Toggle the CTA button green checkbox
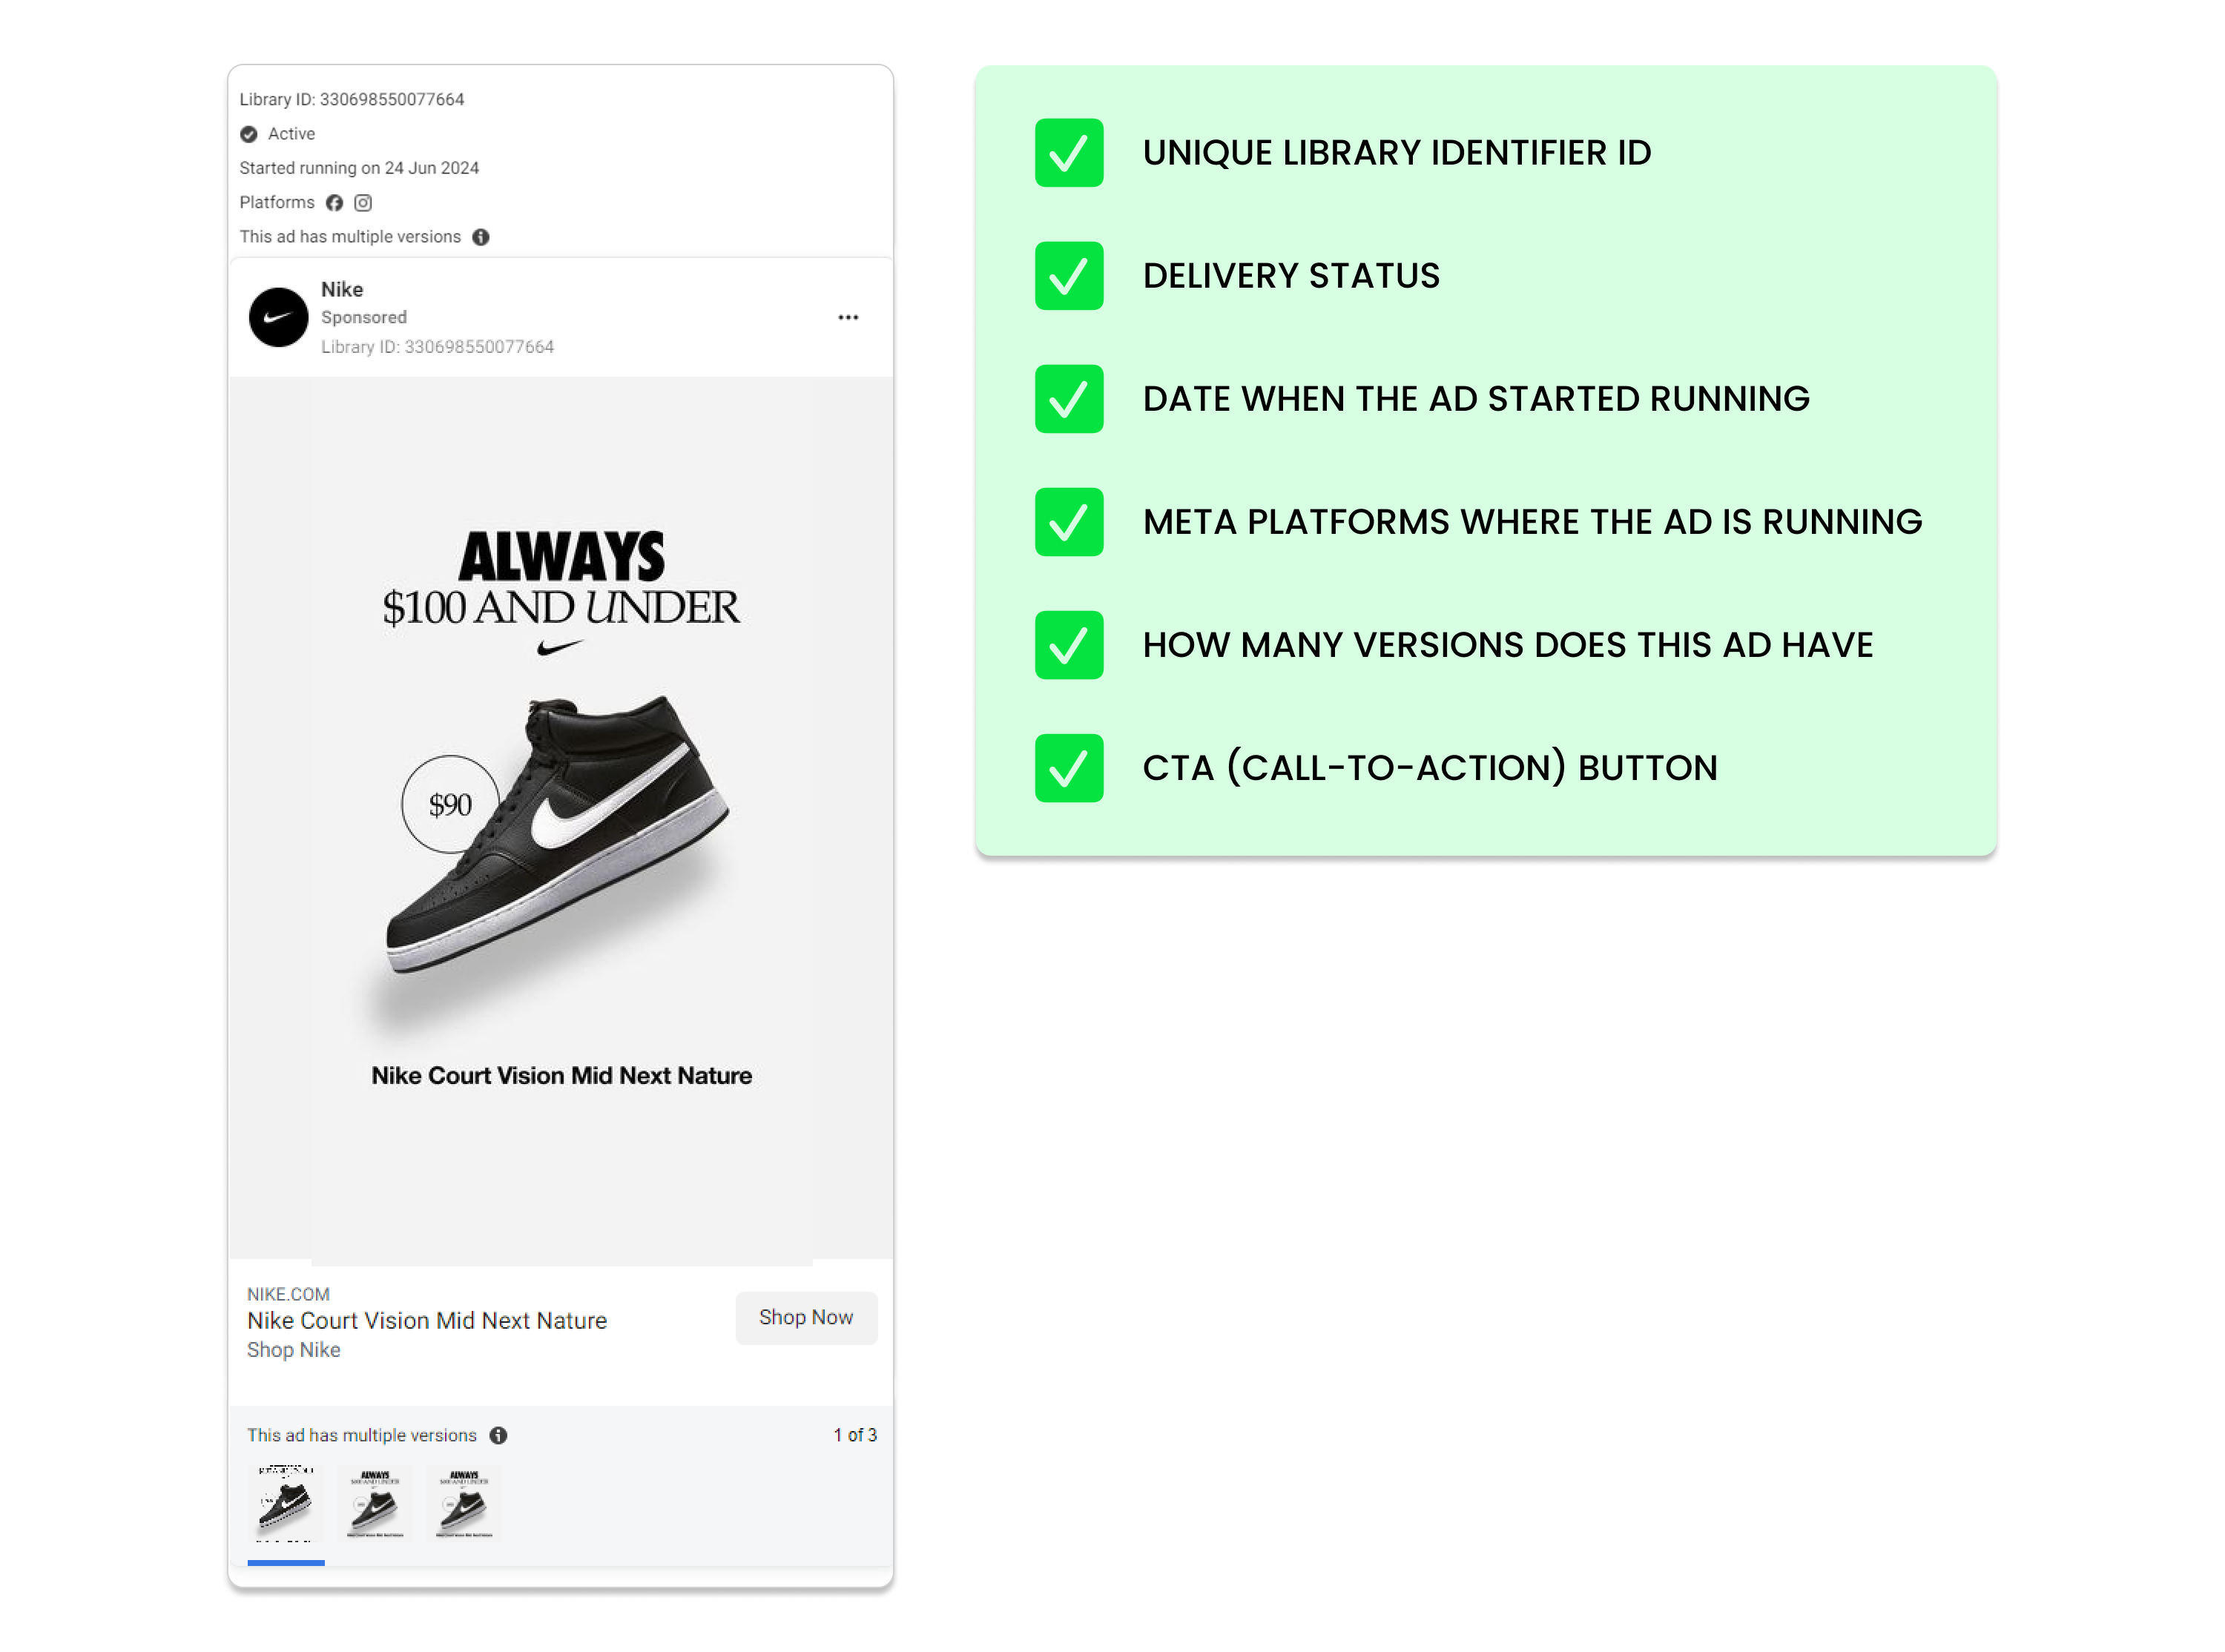The height and width of the screenshot is (1652, 2225). [x=1067, y=767]
